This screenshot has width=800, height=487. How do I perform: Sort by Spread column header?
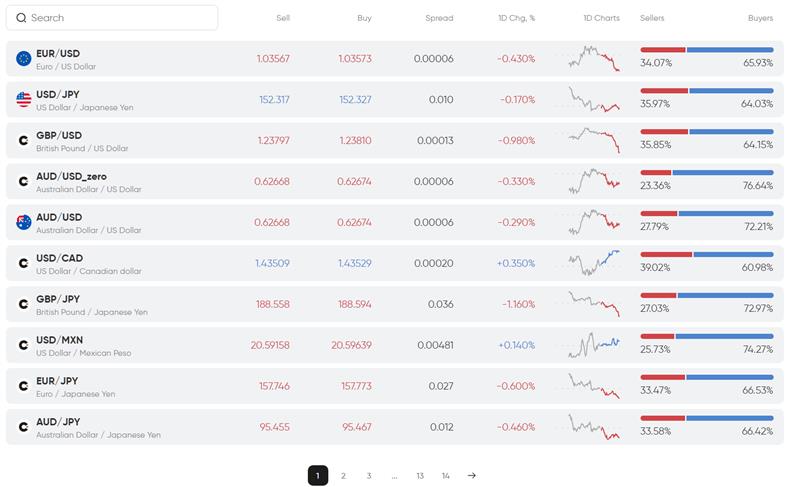pos(438,18)
